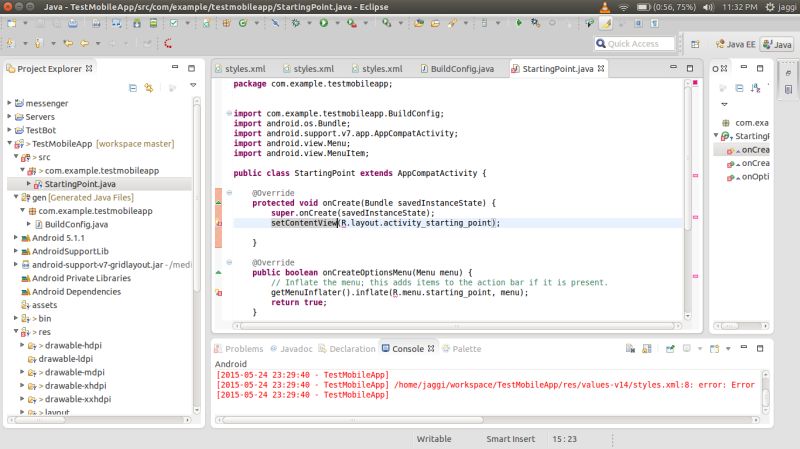This screenshot has width=800, height=449.
Task: Open the Problems tab
Action: [239, 349]
